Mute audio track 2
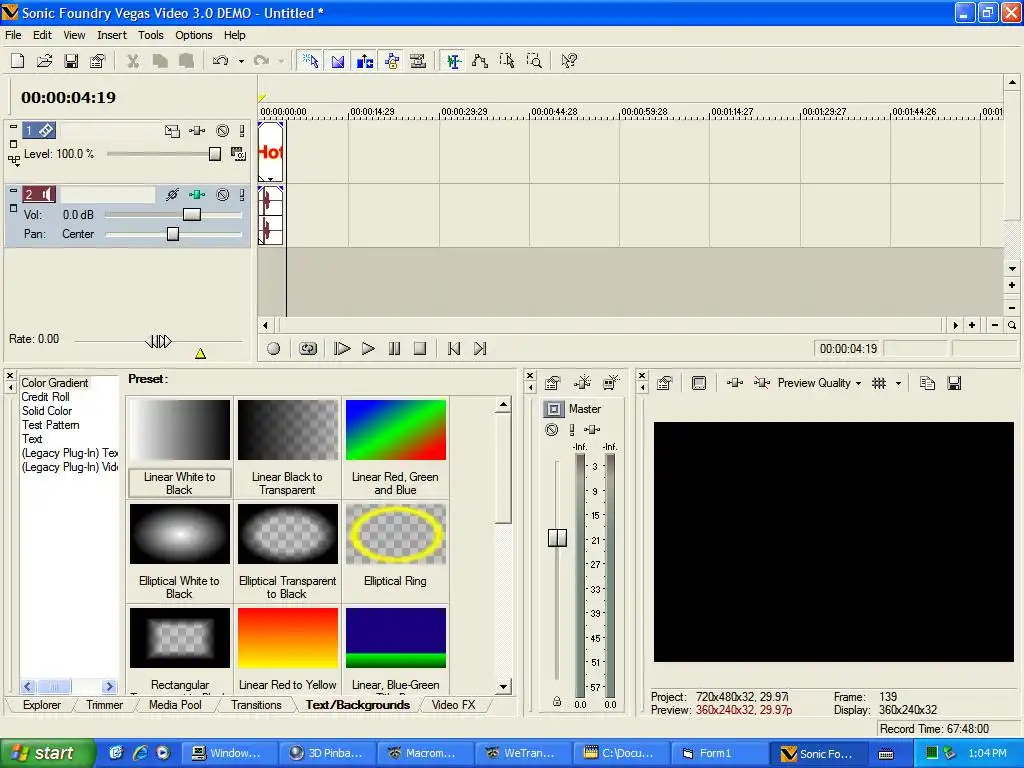 (x=223, y=195)
